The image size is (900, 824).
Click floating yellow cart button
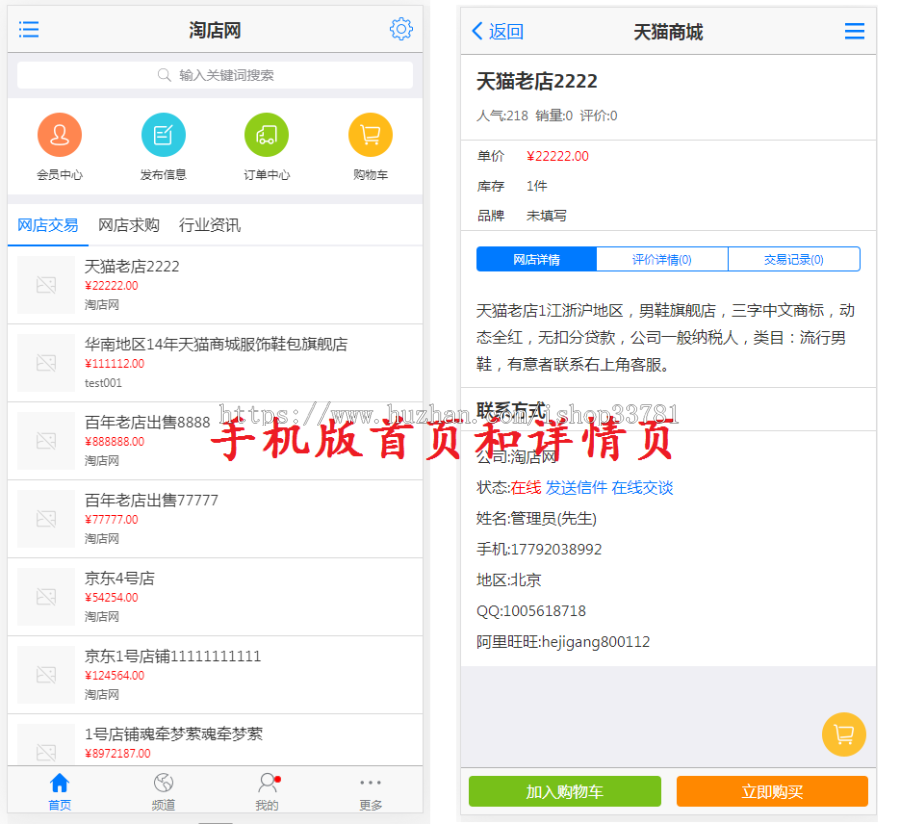(844, 734)
